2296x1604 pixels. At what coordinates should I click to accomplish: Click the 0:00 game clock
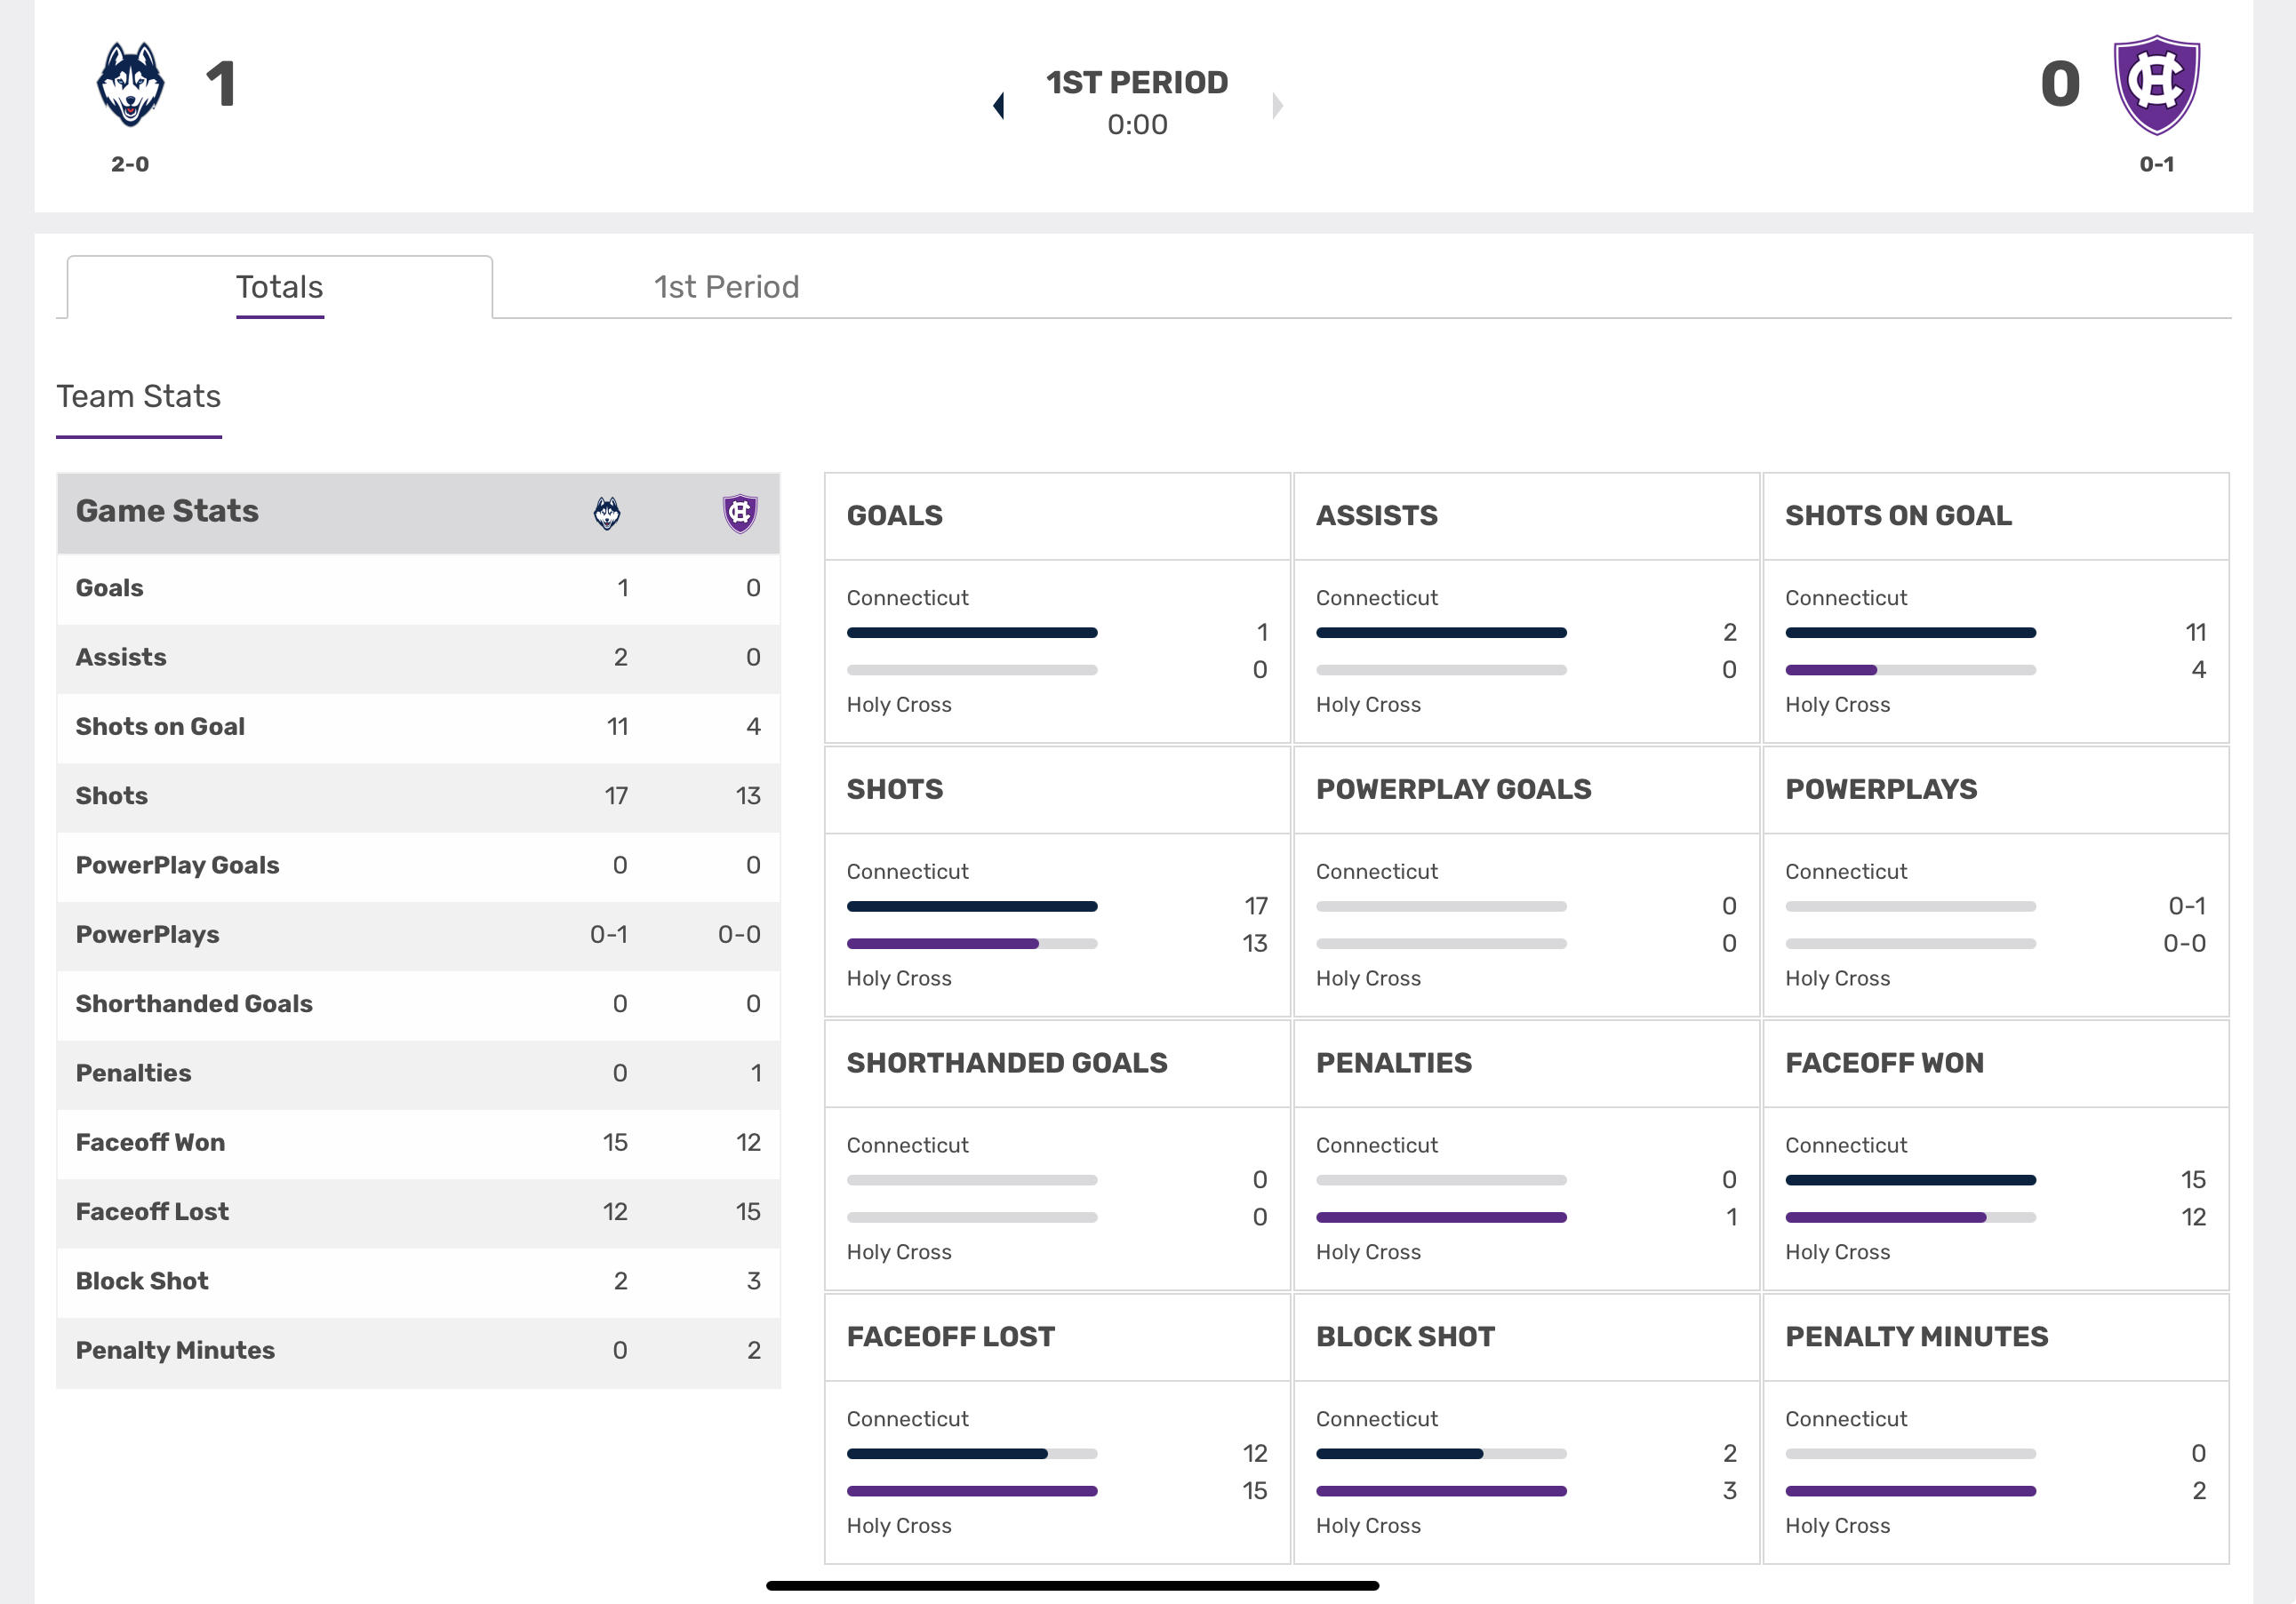[1137, 125]
